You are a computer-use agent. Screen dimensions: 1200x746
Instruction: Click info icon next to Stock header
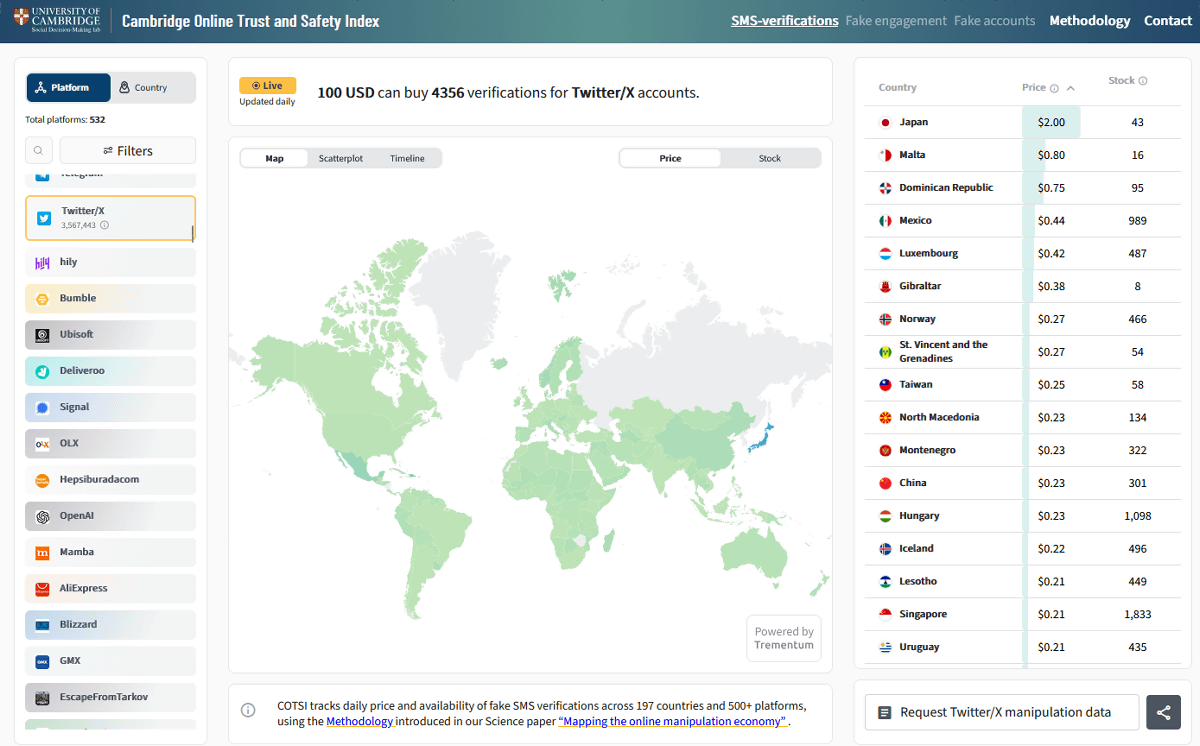click(x=1143, y=81)
